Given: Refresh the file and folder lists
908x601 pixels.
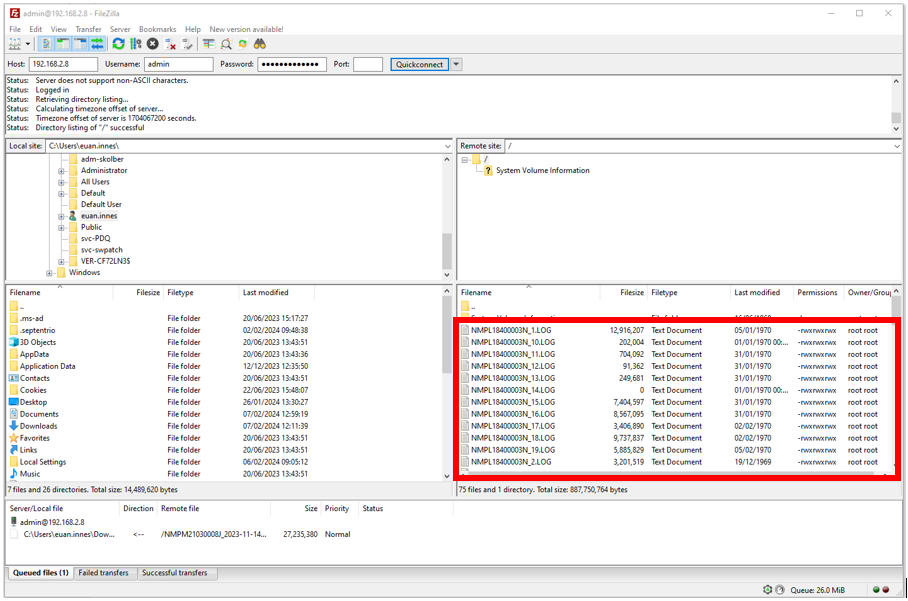Looking at the screenshot, I should coord(120,44).
